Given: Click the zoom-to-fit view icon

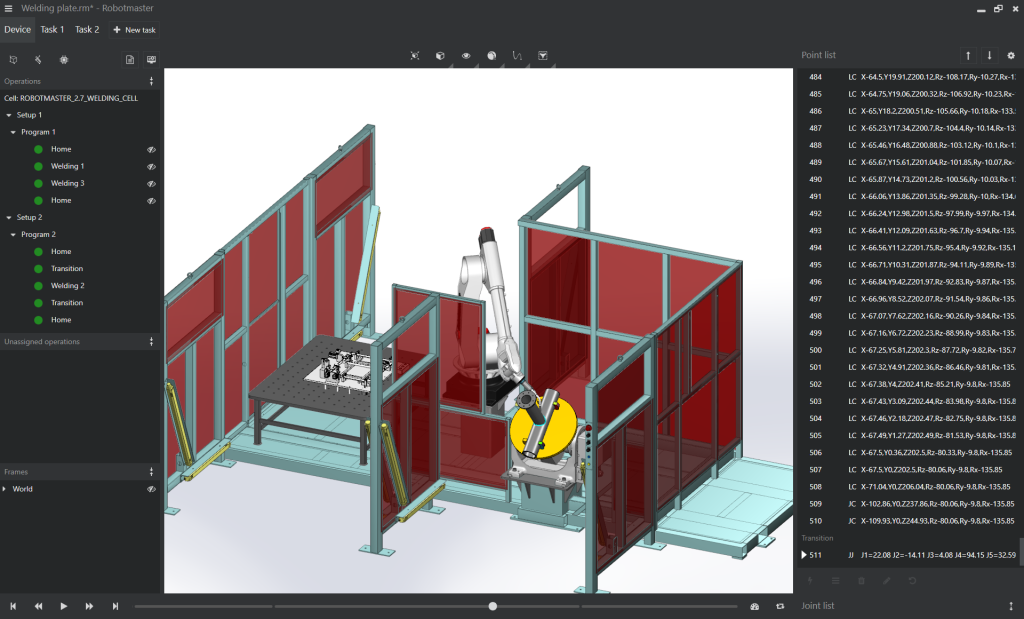Looking at the screenshot, I should [415, 56].
